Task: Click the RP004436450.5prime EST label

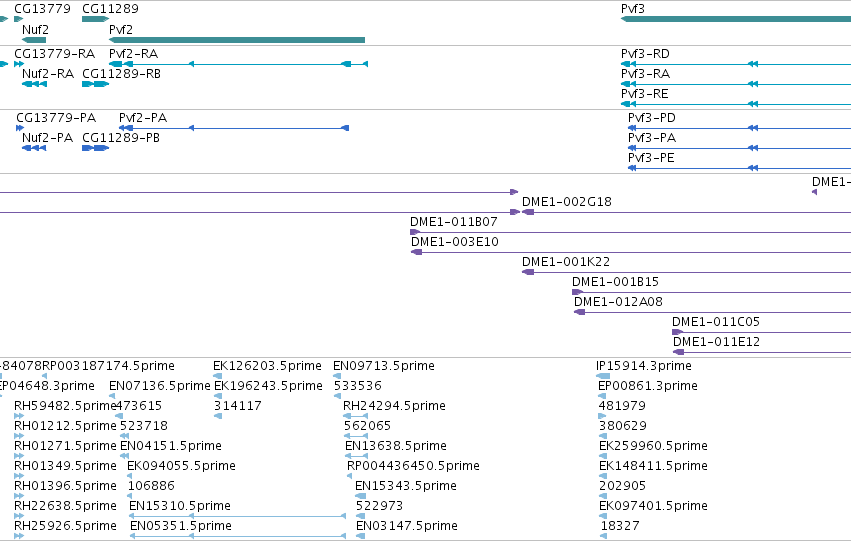Action: [414, 467]
